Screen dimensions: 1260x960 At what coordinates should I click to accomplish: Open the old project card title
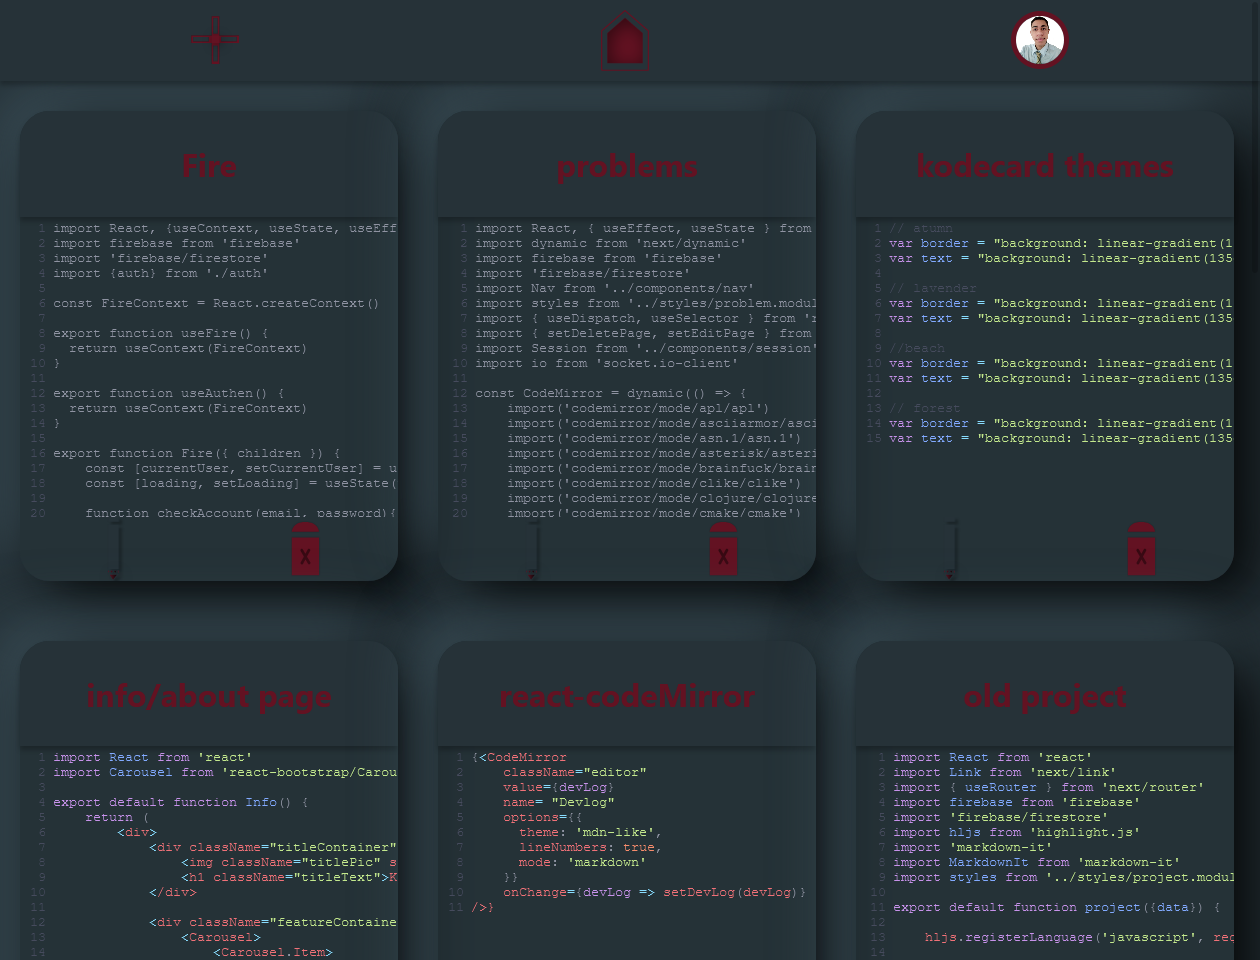click(1045, 696)
